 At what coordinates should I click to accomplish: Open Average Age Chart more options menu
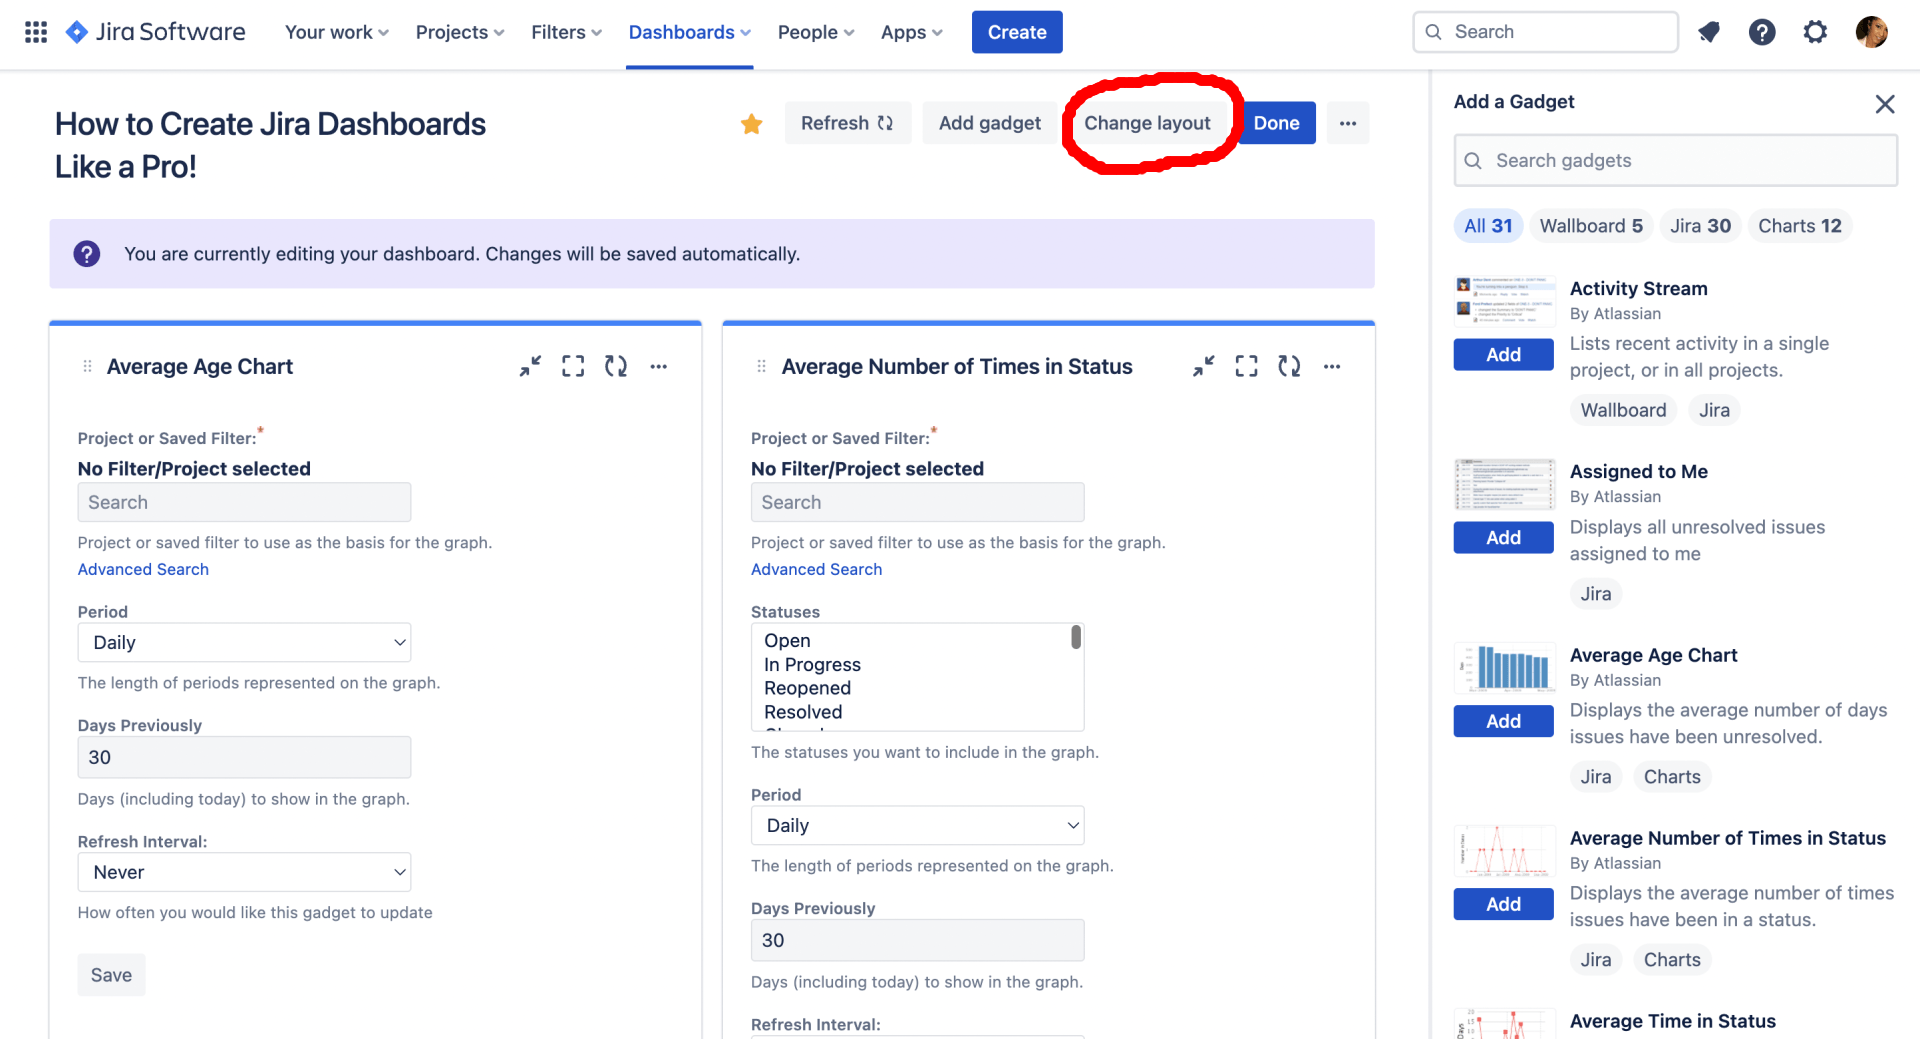(x=658, y=366)
